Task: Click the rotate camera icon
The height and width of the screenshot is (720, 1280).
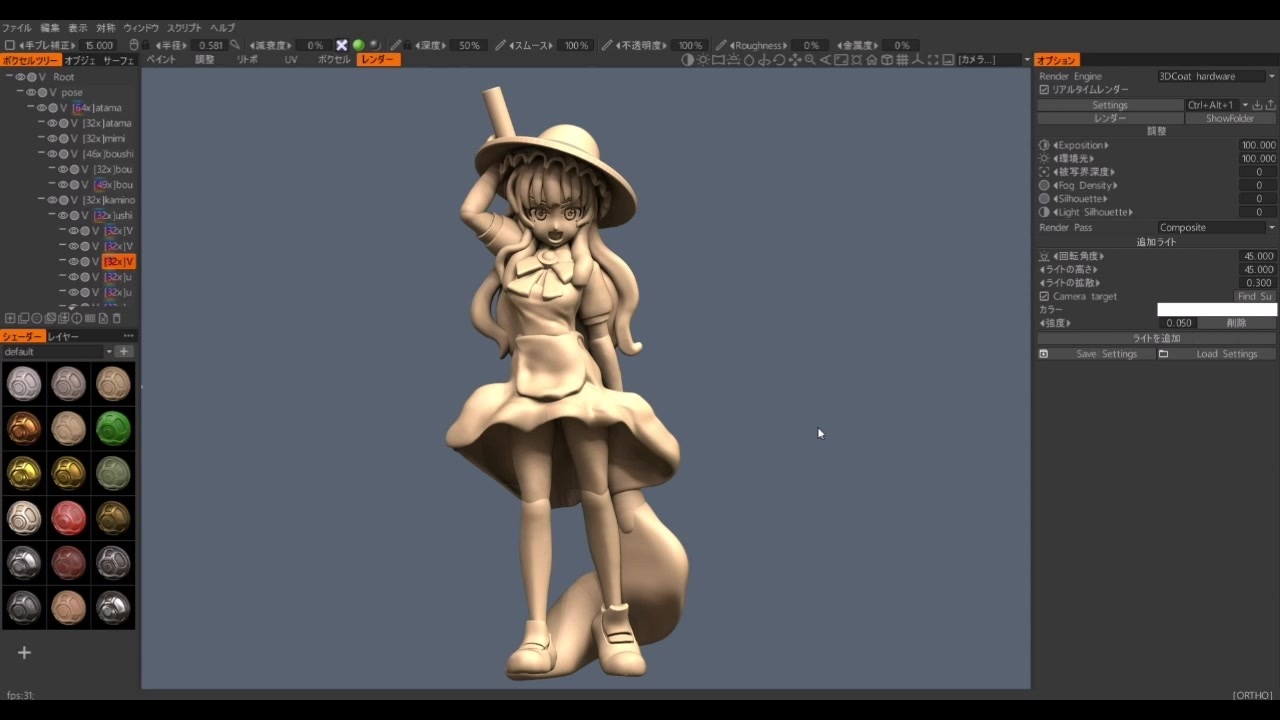Action: tap(779, 60)
